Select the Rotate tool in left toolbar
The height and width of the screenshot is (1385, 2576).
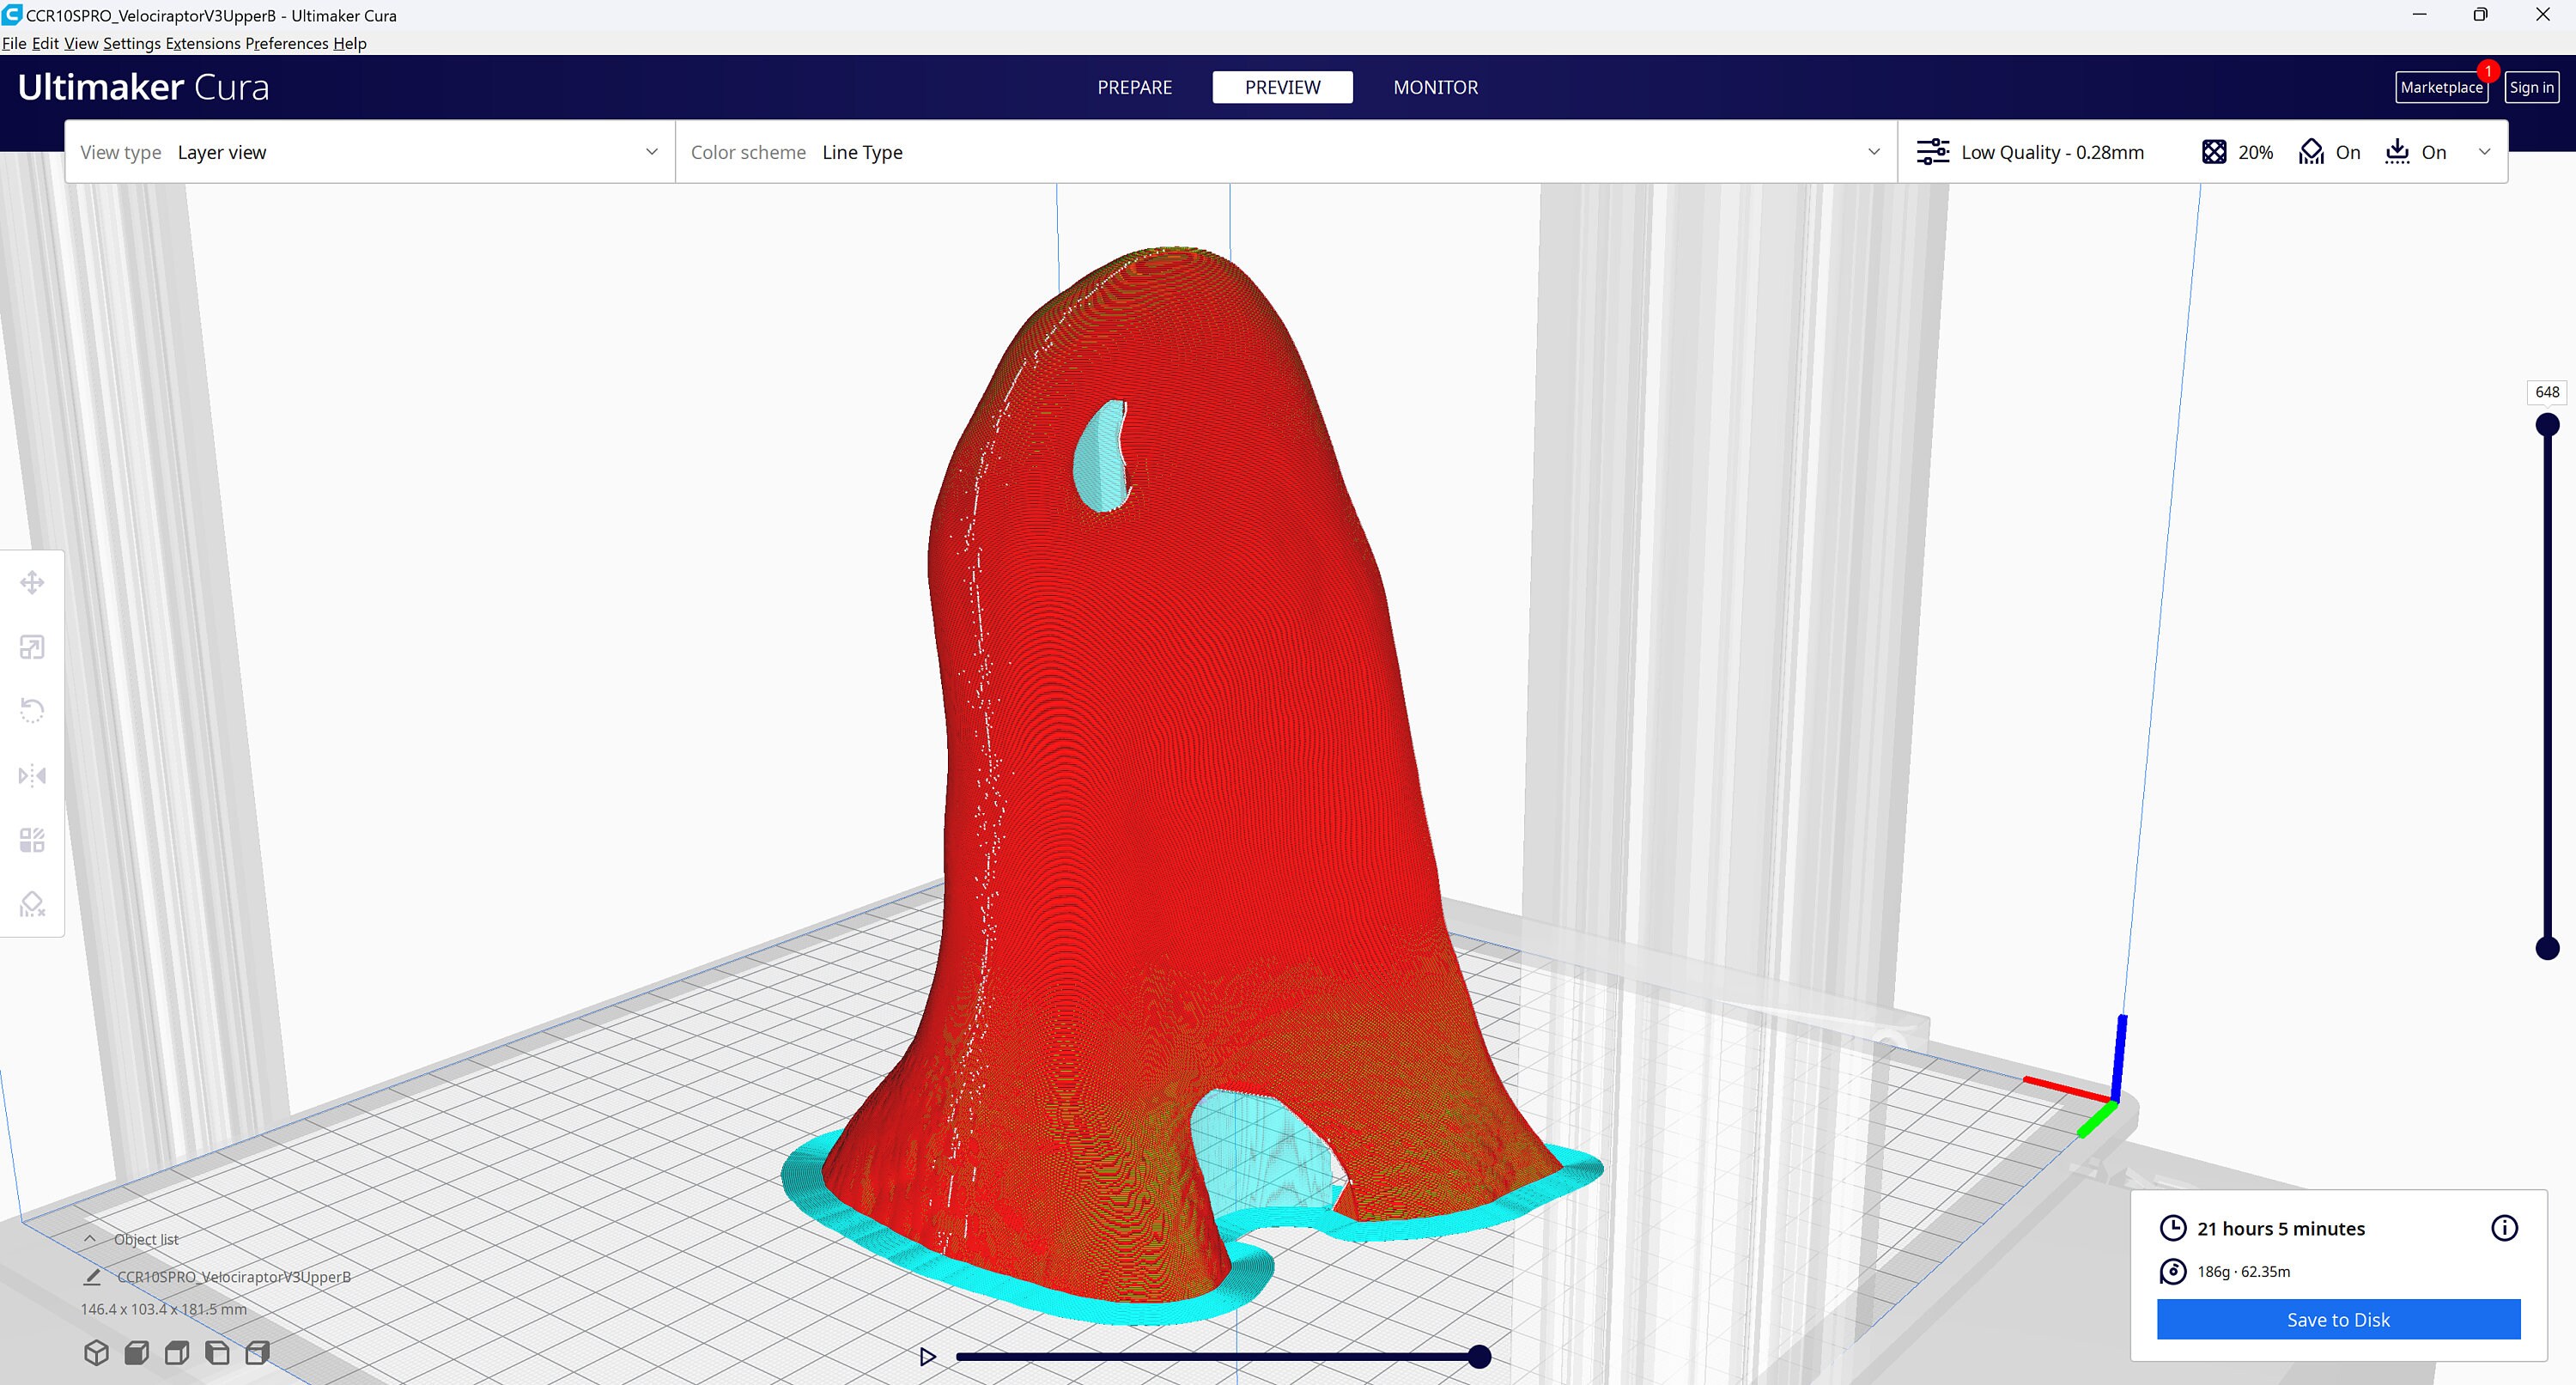(32, 711)
